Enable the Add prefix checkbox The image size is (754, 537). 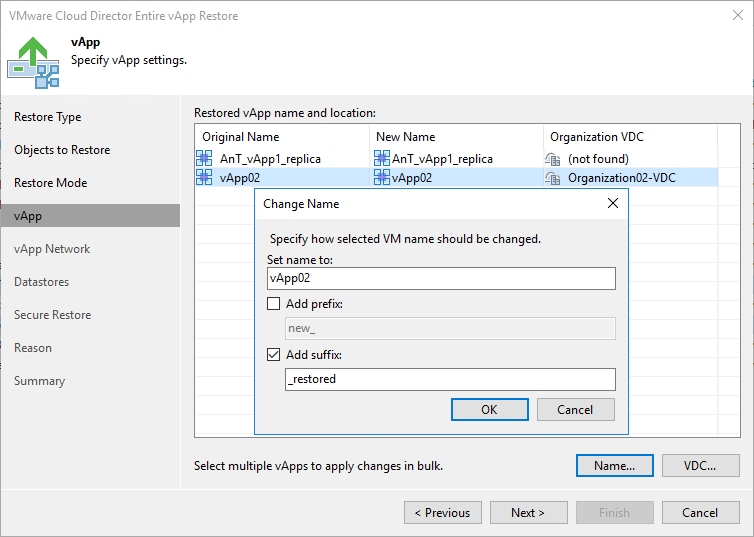click(274, 304)
